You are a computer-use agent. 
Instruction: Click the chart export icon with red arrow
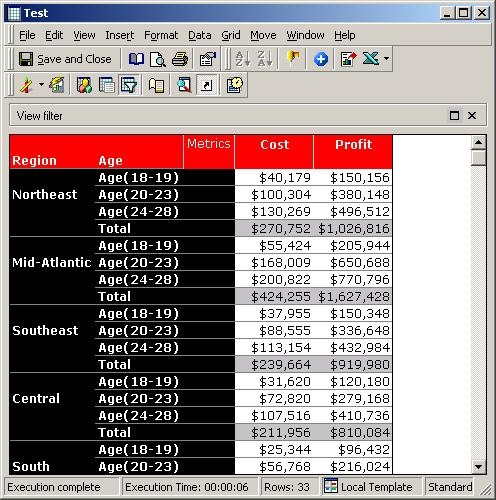tap(348, 59)
